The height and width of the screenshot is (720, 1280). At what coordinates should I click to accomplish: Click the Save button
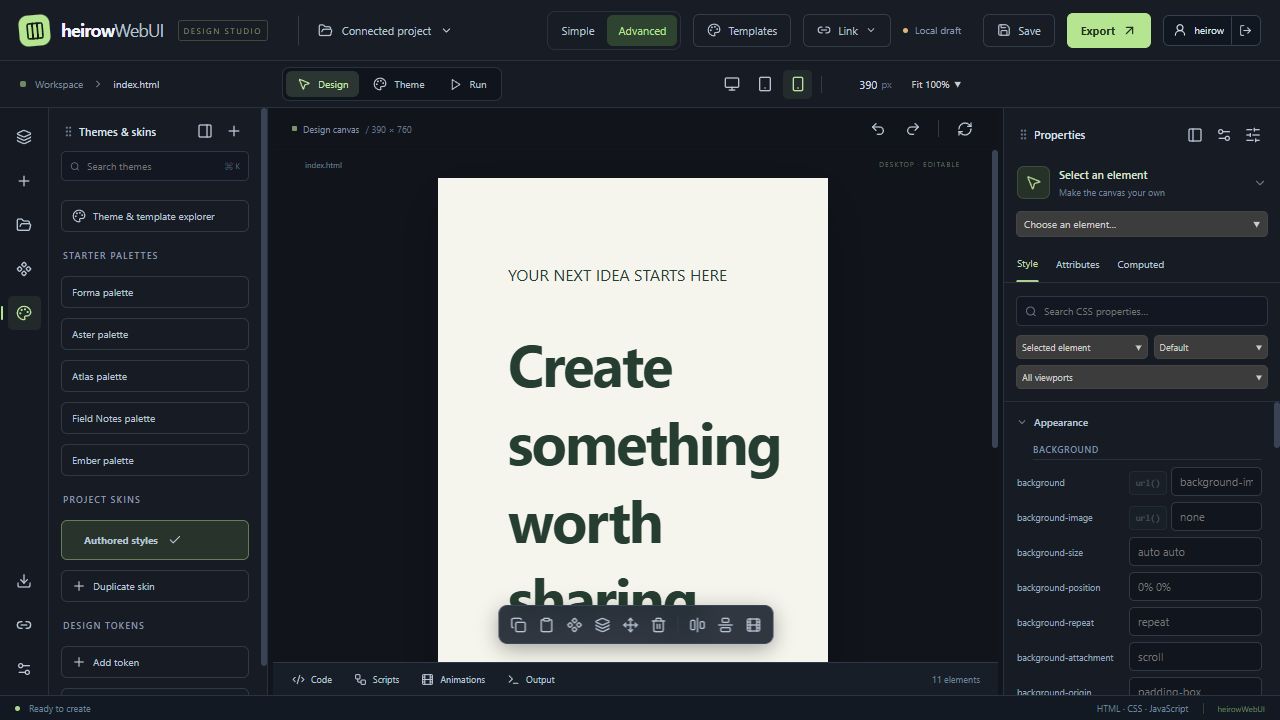(1018, 31)
